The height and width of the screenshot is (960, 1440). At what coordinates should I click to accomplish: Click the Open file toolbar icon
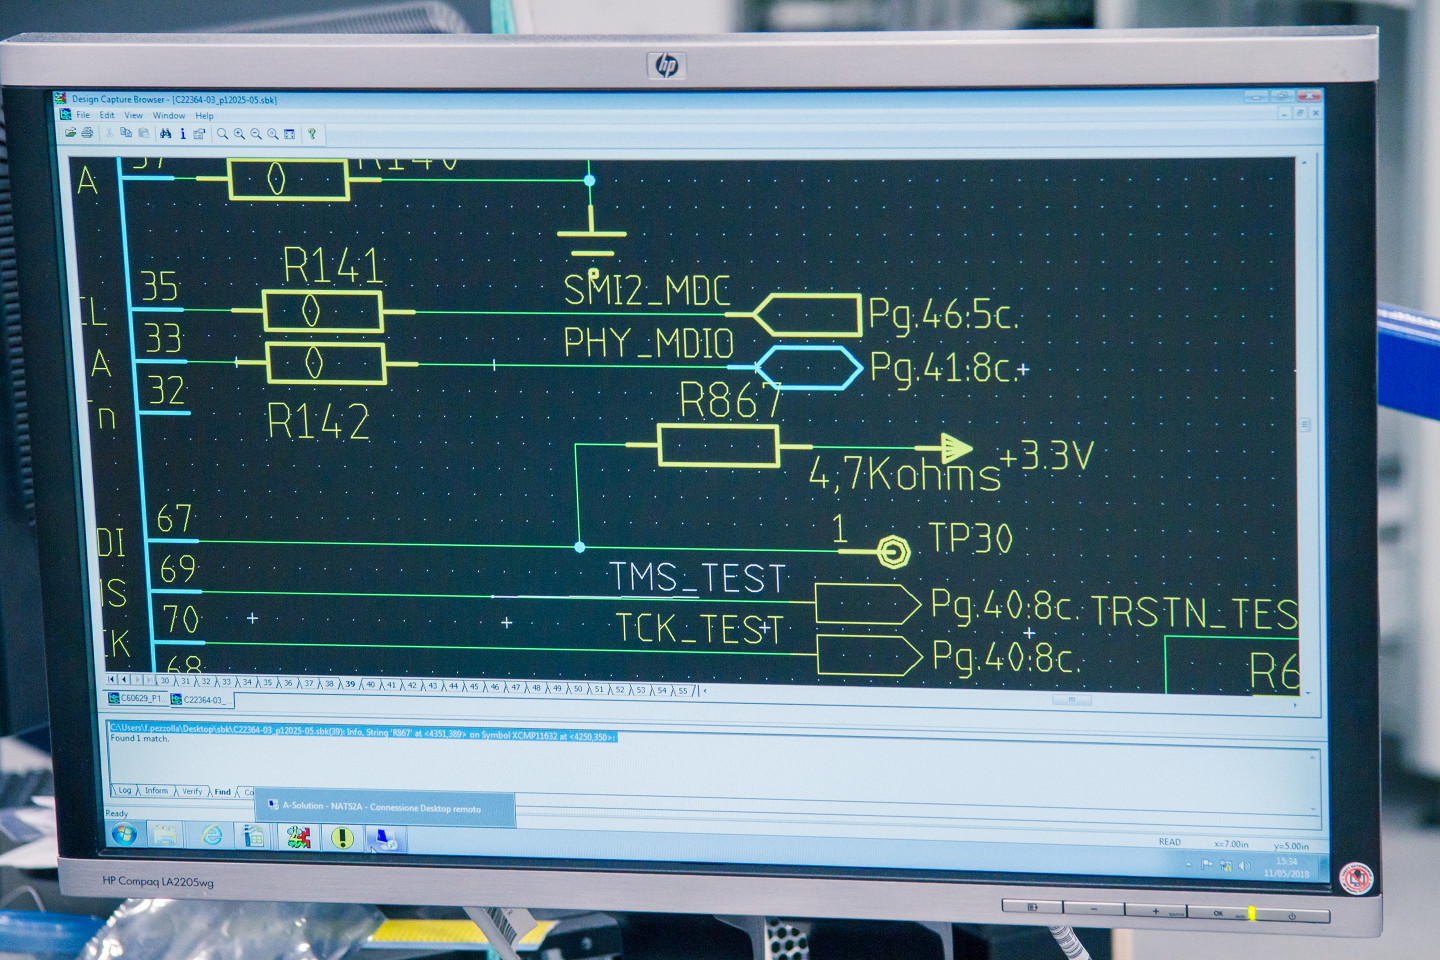coord(70,133)
